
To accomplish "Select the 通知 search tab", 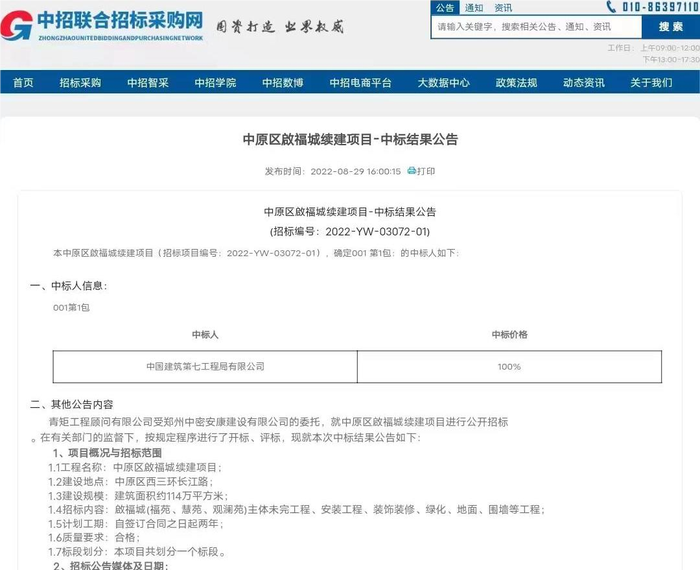I will (474, 8).
